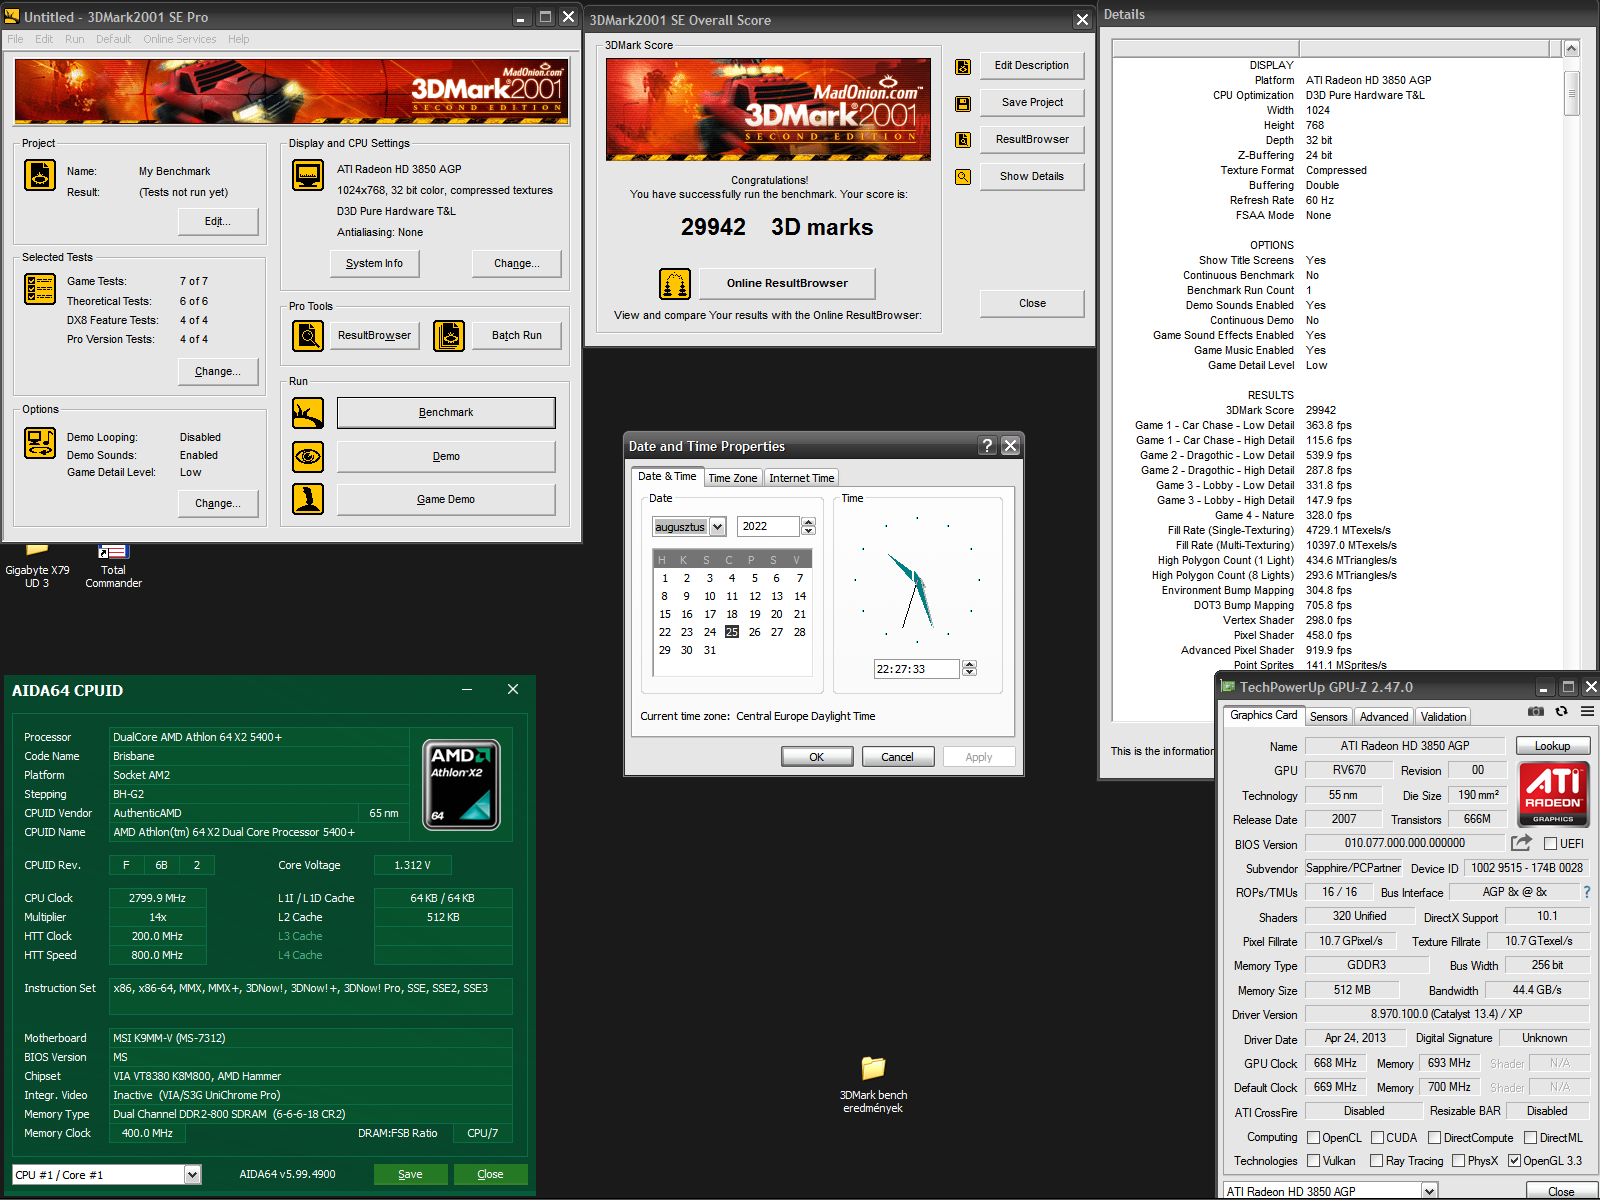Toggle the DirectML checkbox
The image size is (1600, 1200).
[1530, 1138]
